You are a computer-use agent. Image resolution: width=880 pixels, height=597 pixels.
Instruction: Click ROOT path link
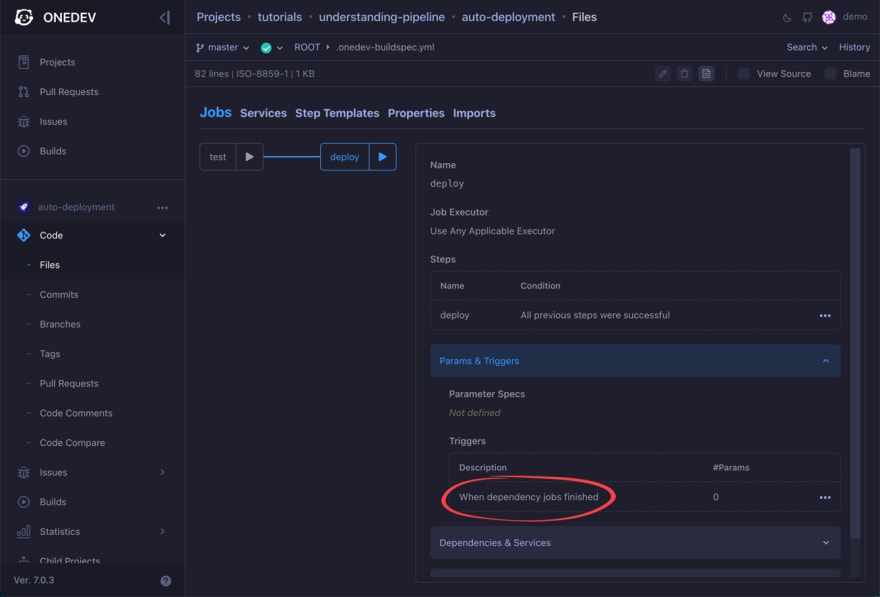pos(307,48)
